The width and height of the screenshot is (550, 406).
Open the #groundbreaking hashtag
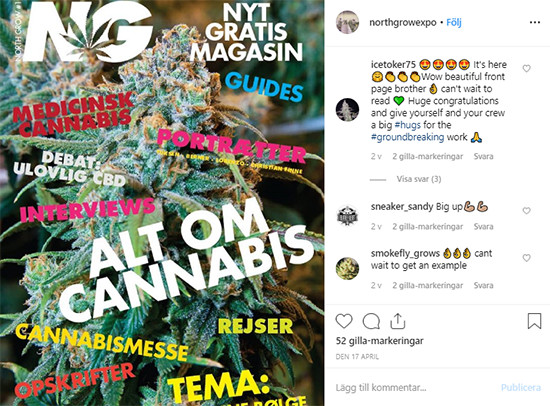pos(408,137)
